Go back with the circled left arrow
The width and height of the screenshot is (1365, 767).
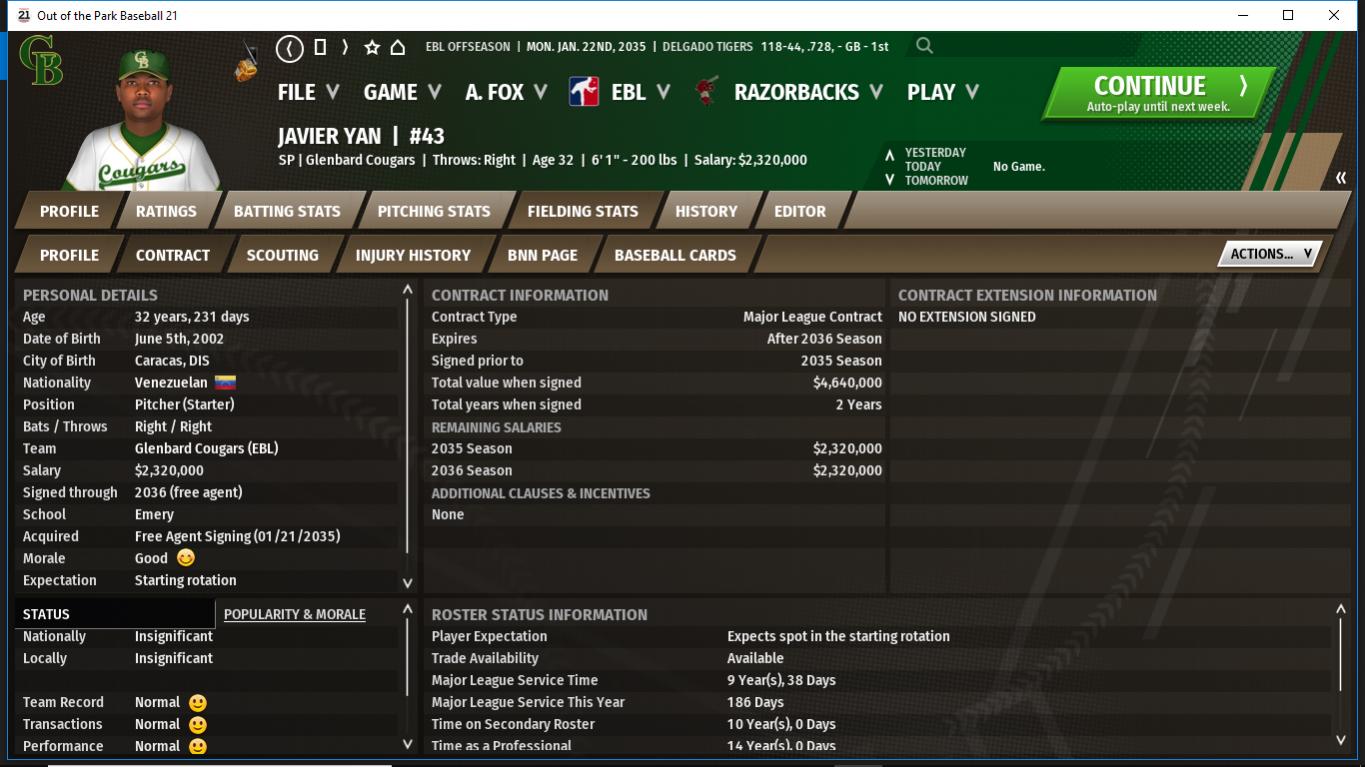coord(289,47)
